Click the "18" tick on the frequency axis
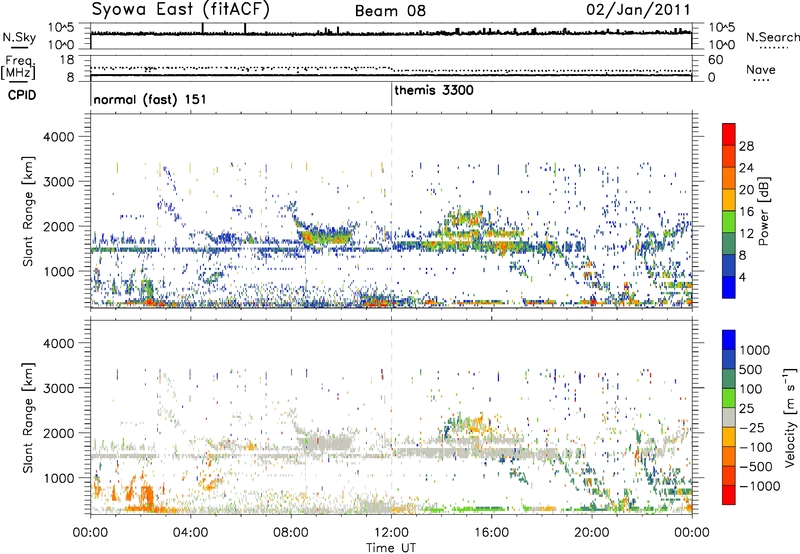Viewport: 800px width, 554px height. 66,60
